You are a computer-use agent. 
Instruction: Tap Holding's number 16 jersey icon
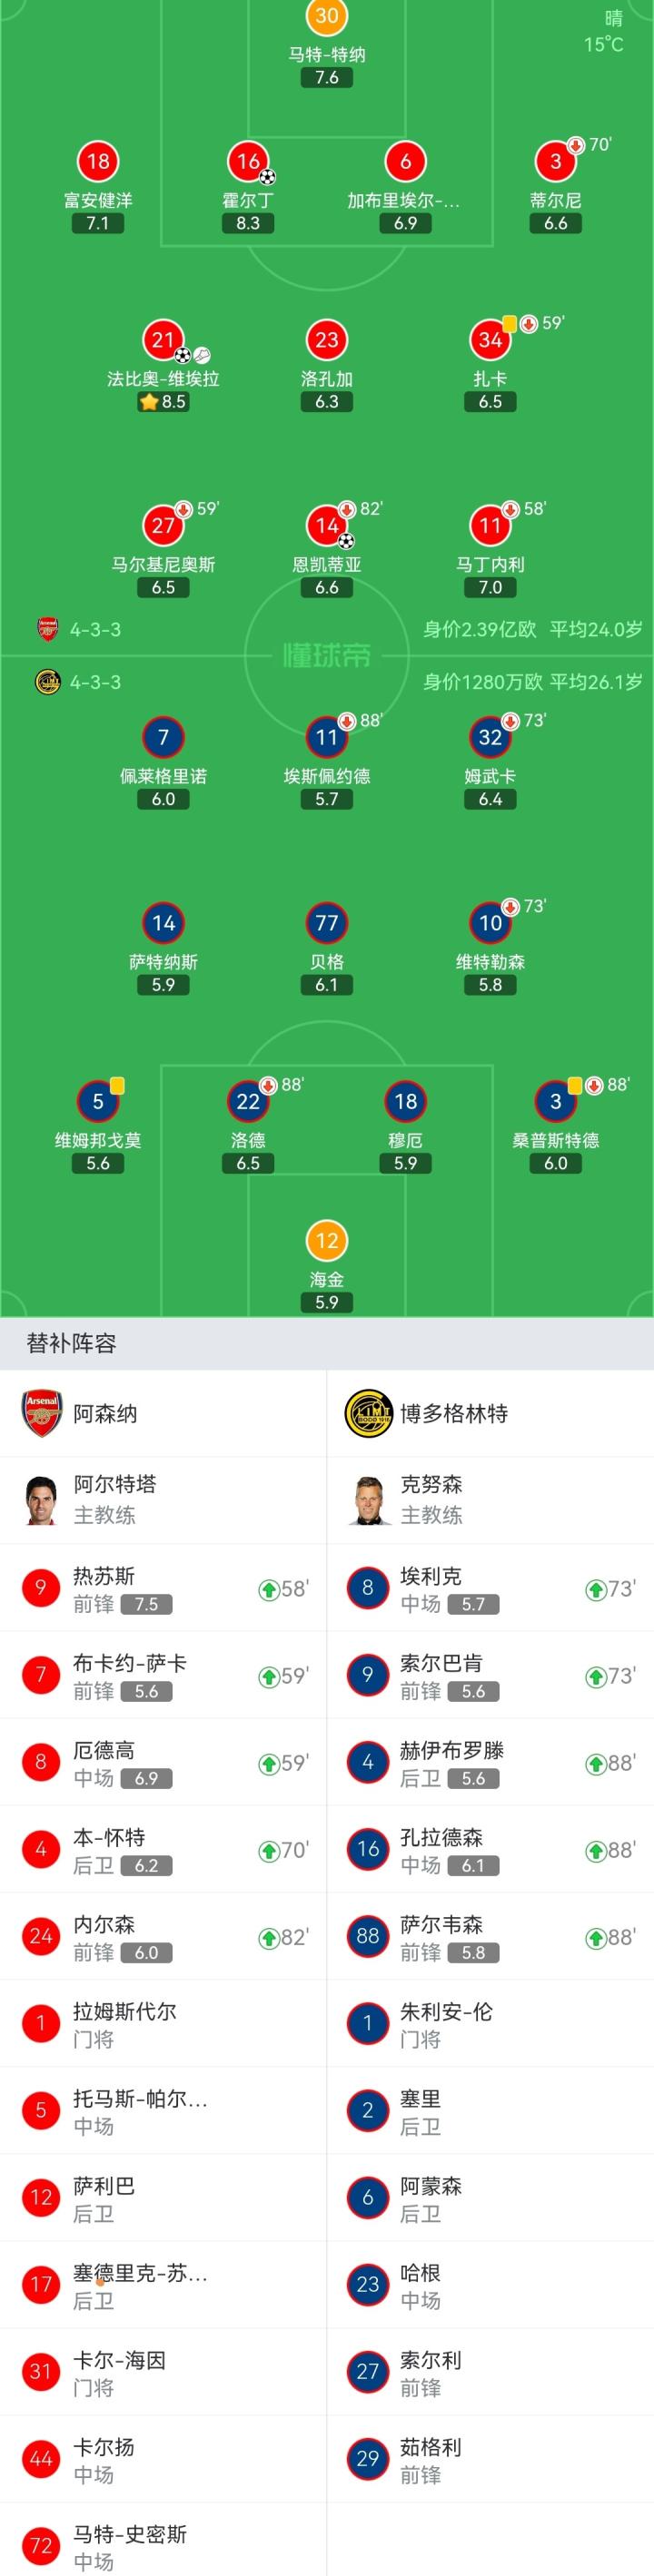[248, 161]
